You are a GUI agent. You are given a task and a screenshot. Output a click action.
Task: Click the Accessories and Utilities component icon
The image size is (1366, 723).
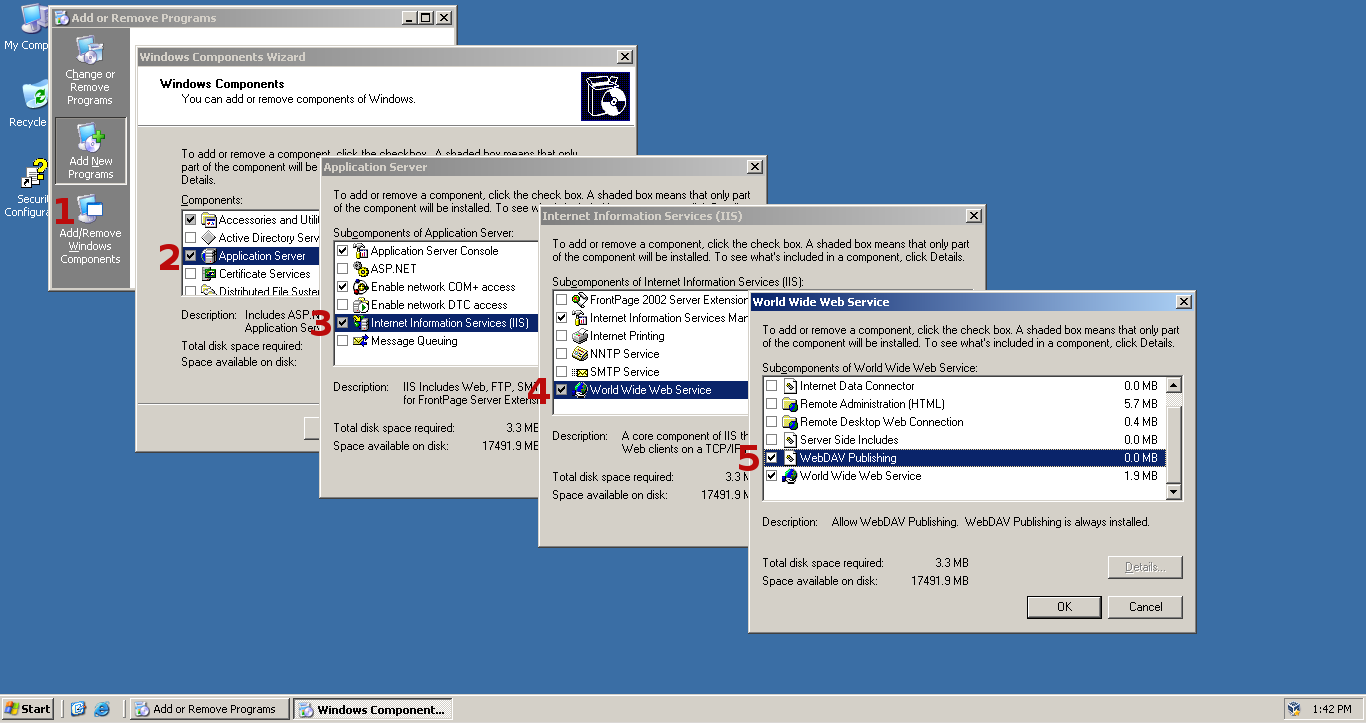click(x=209, y=220)
